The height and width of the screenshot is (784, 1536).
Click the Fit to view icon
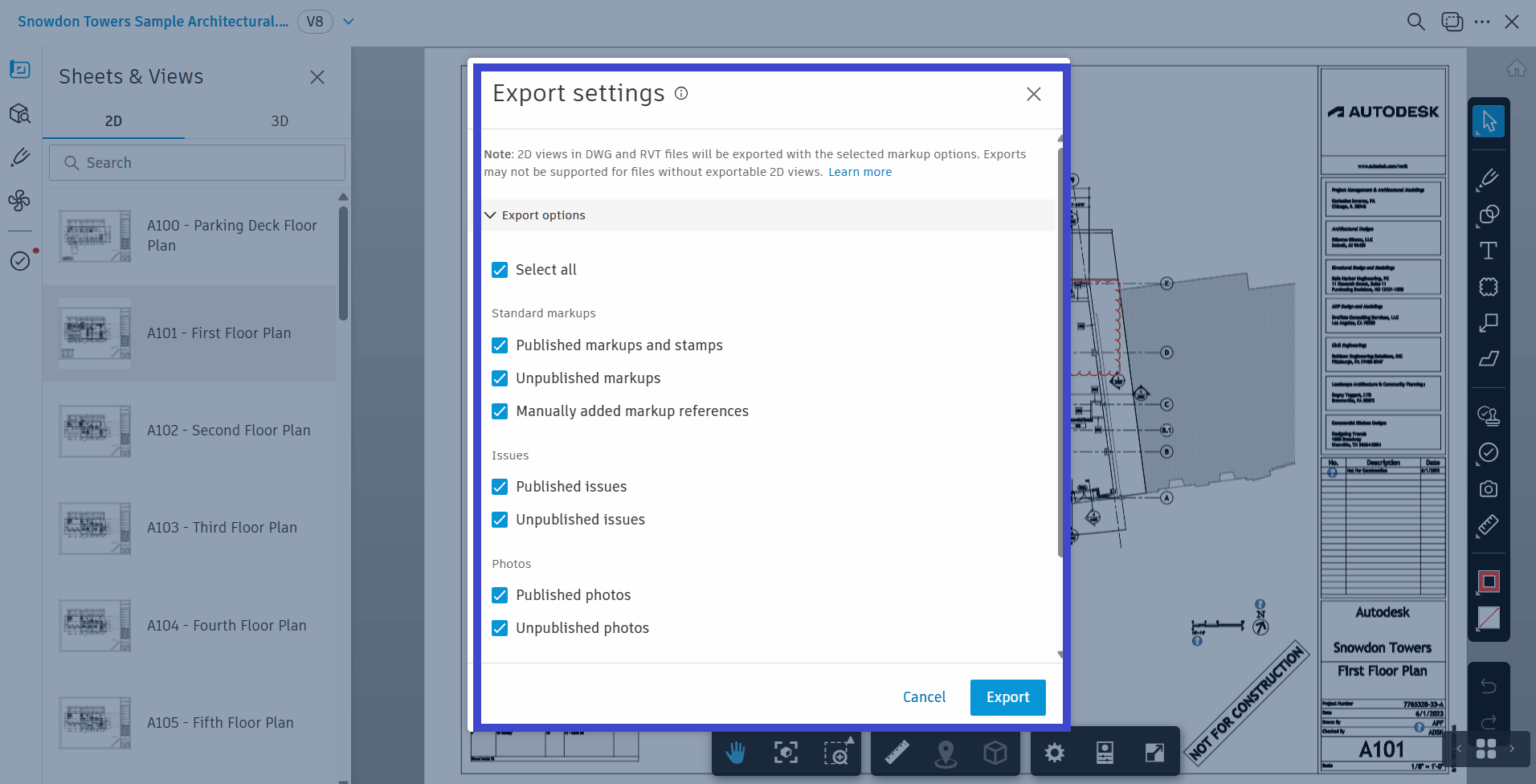pos(786,752)
